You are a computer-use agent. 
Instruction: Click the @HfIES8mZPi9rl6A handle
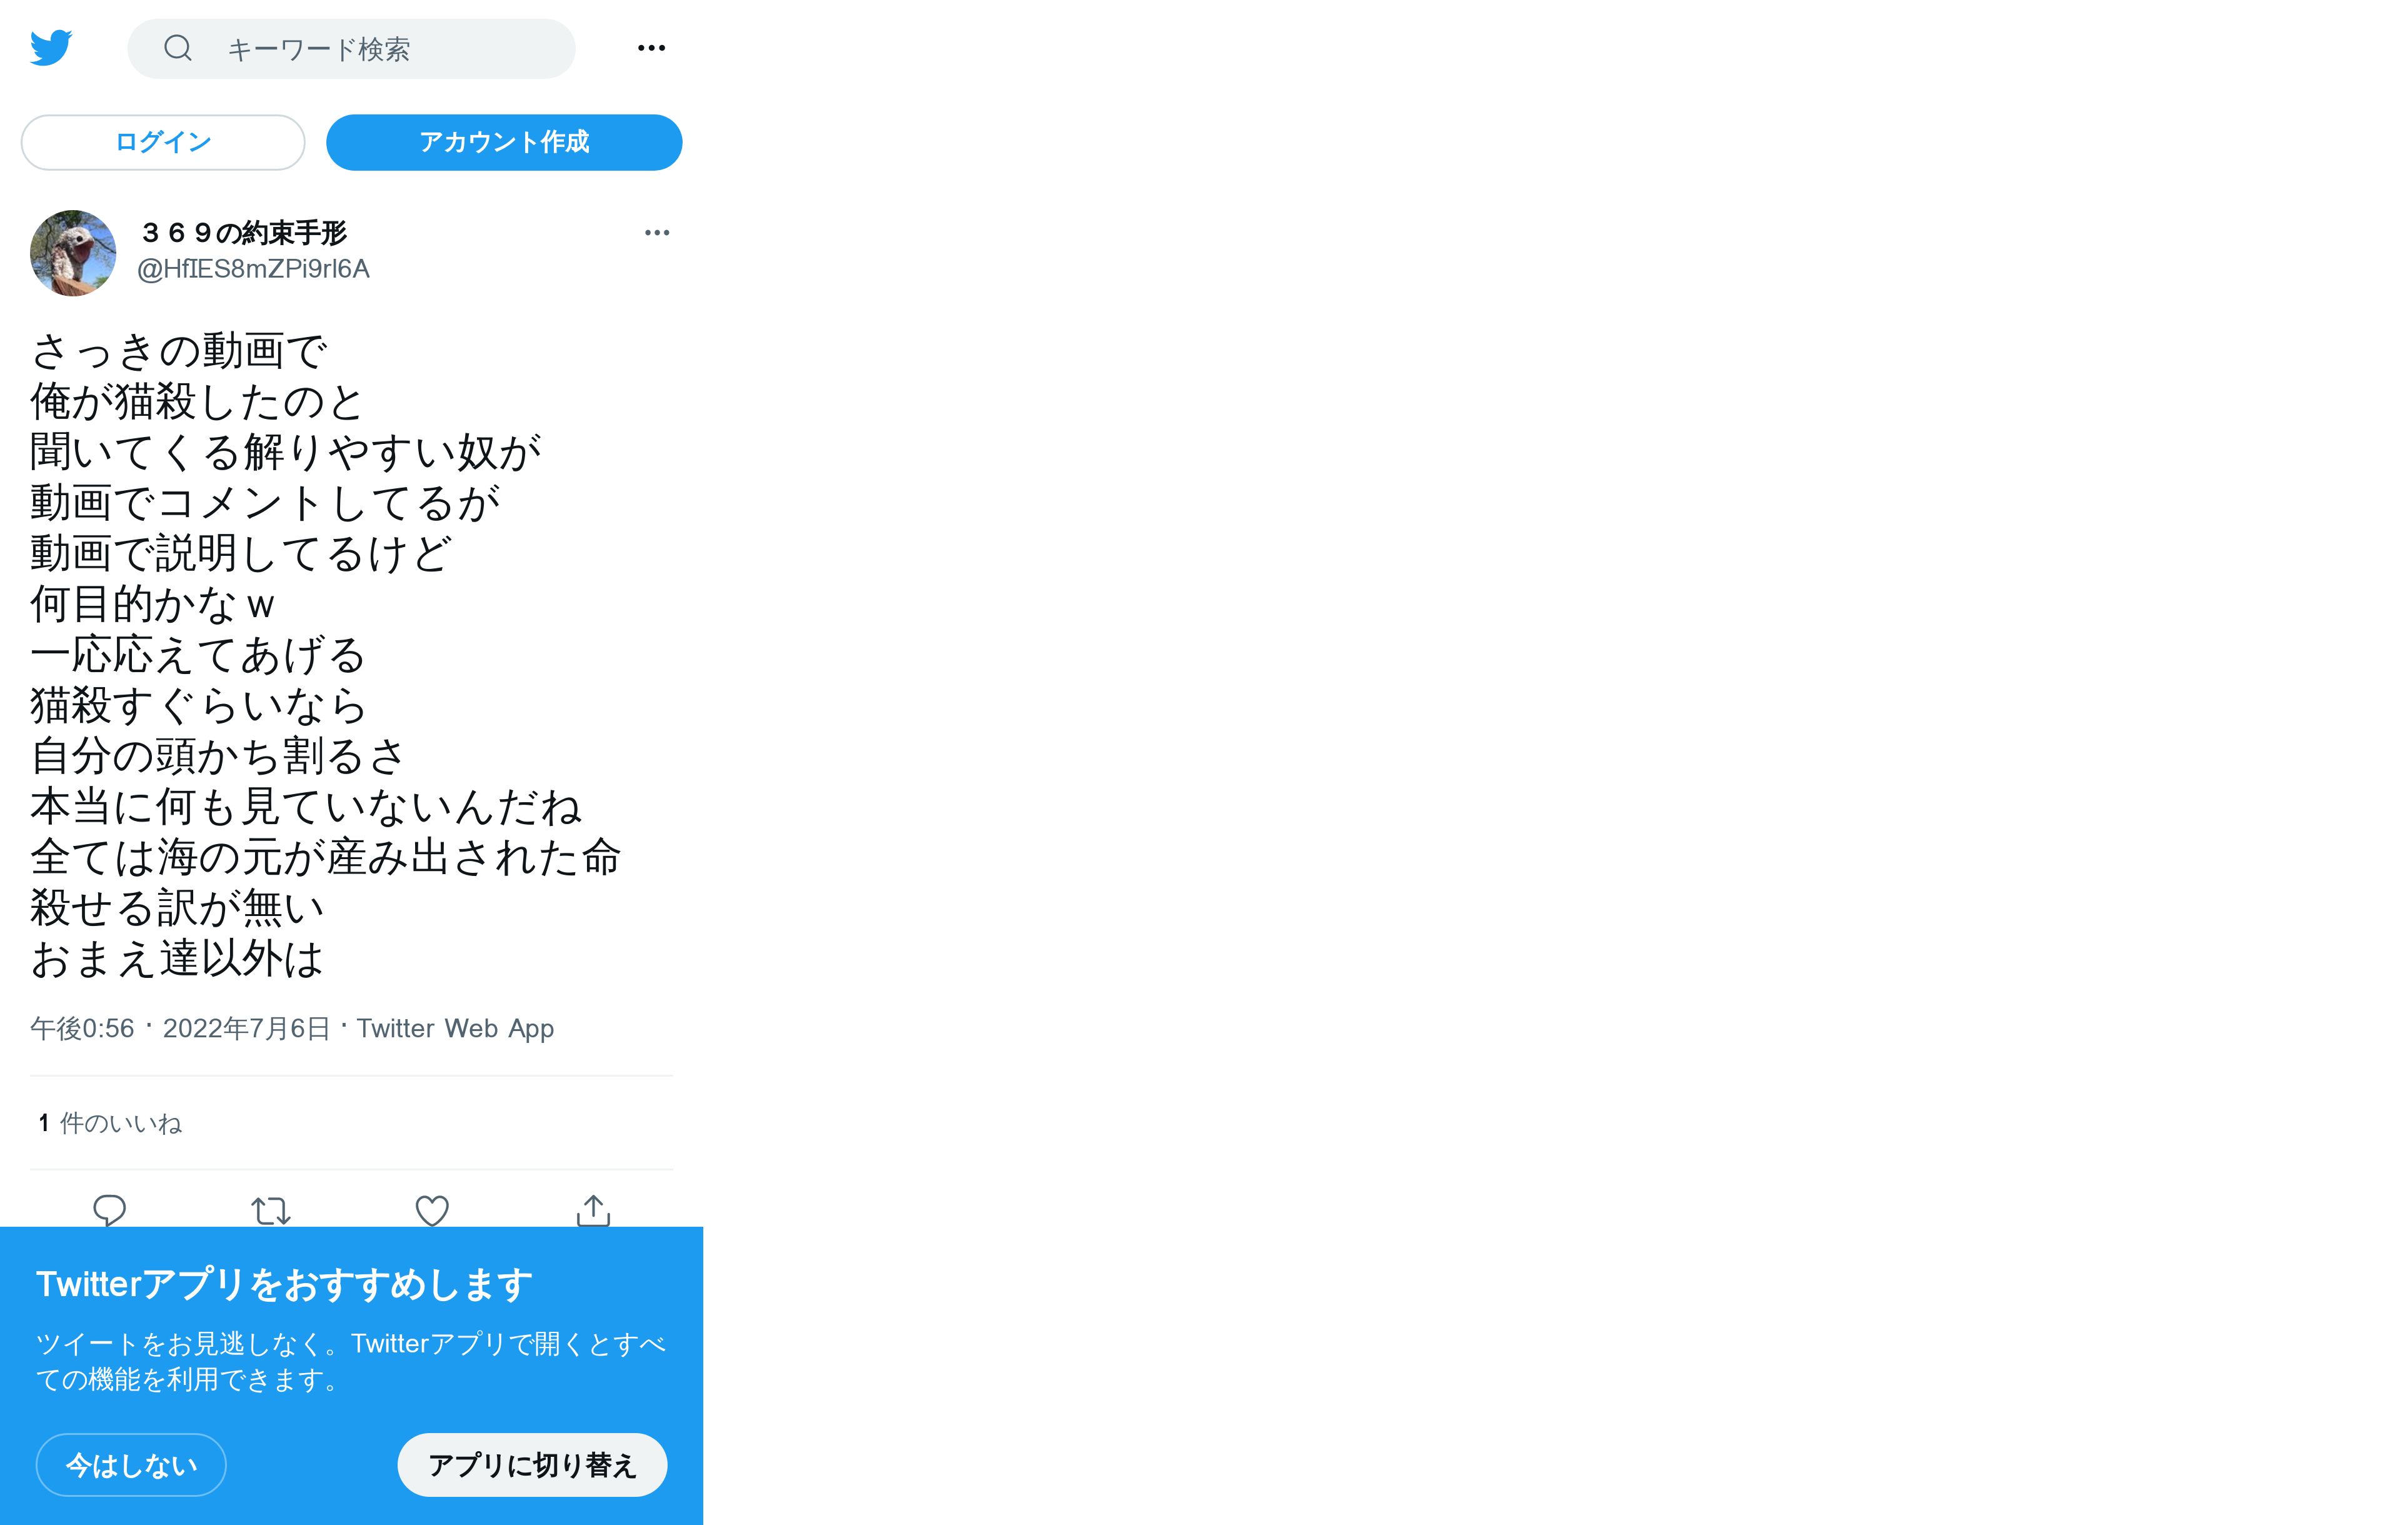pyautogui.click(x=253, y=269)
